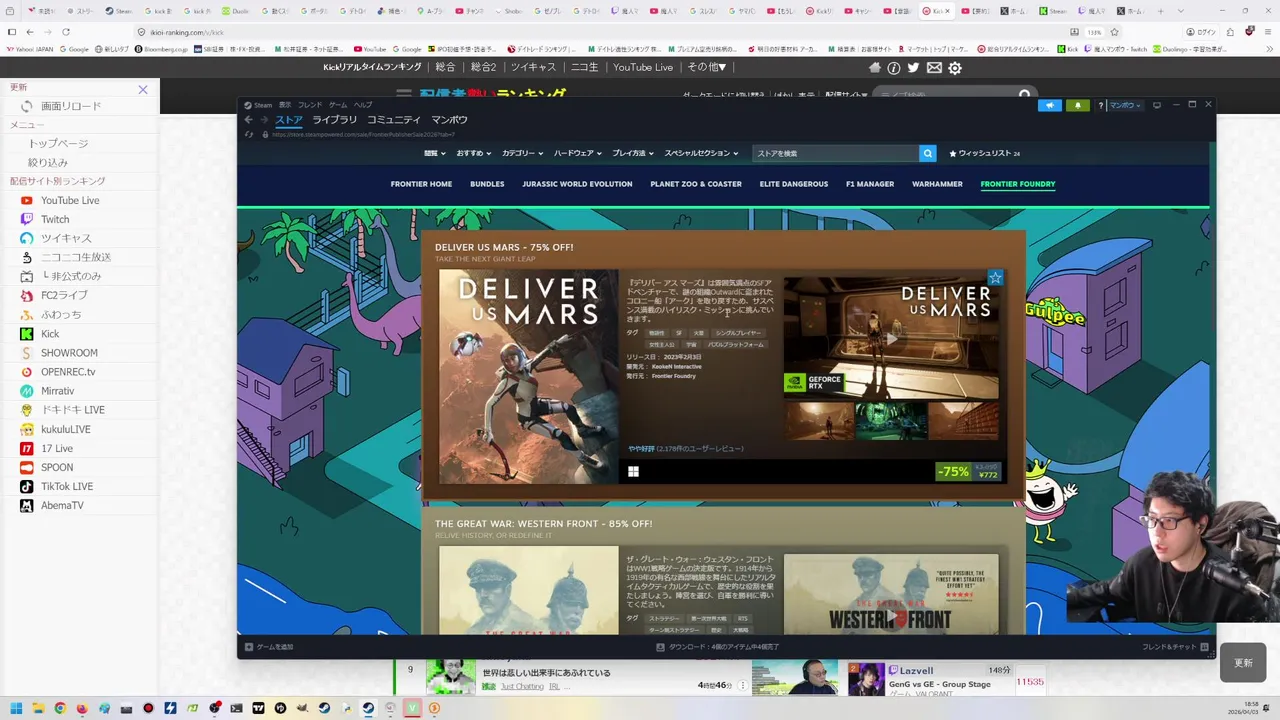Screen dimensions: 1280x720
Task: Open the マンボウ account dropdown
Action: 1126,105
